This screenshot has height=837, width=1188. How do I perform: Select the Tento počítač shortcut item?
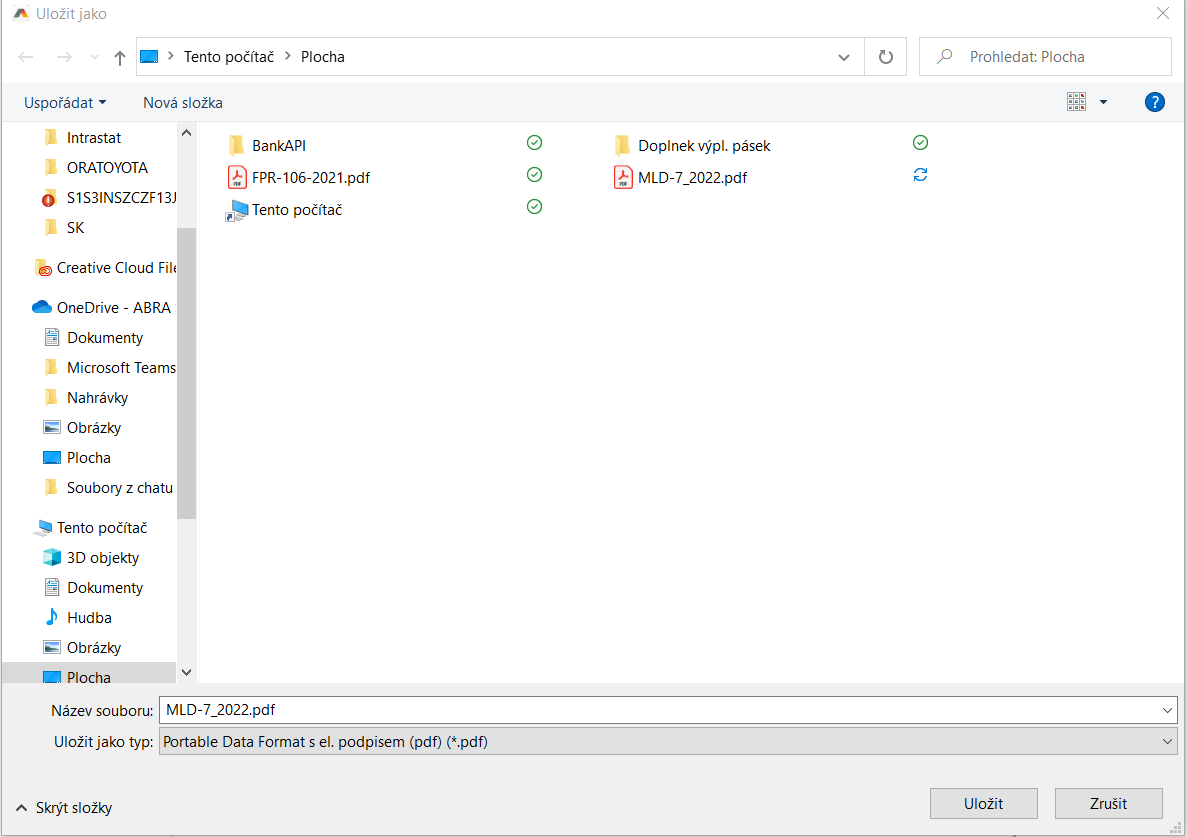(x=296, y=210)
